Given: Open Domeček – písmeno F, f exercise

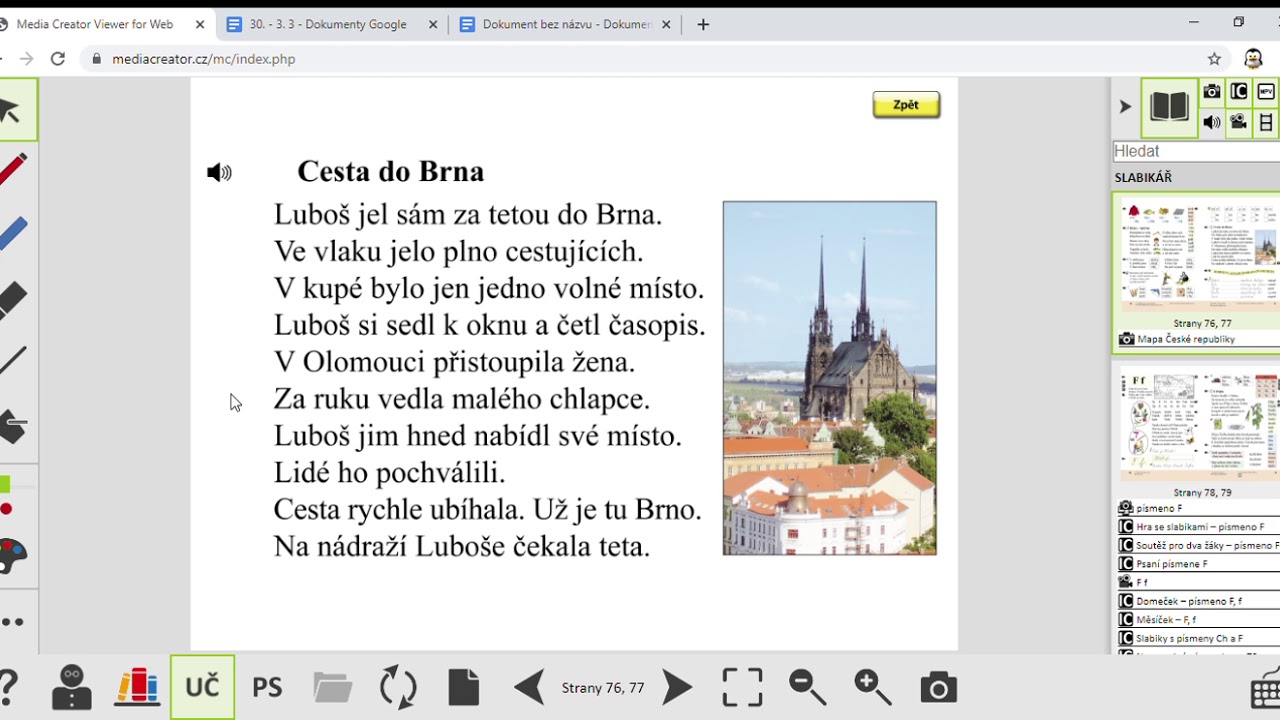Looking at the screenshot, I should (x=1198, y=601).
